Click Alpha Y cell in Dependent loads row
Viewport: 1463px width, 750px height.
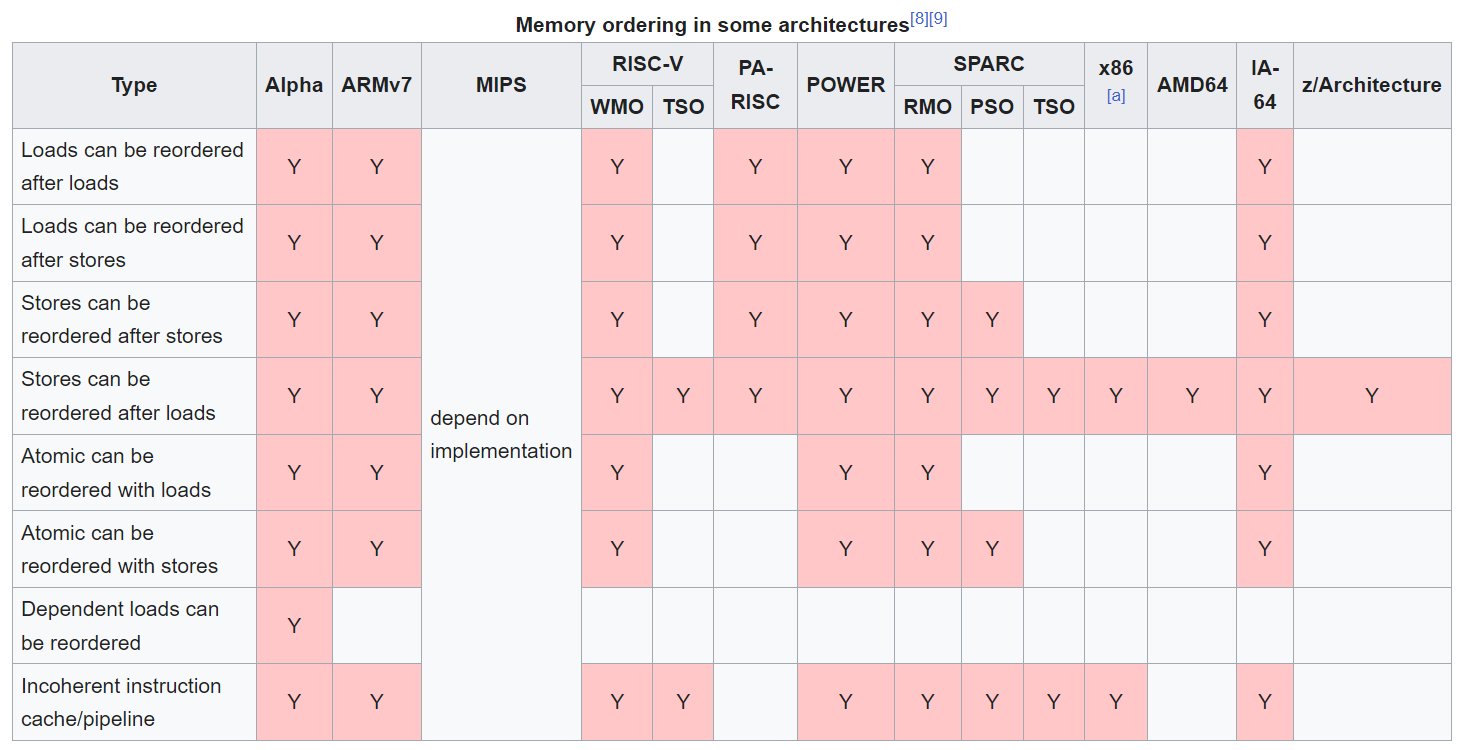[x=294, y=626]
